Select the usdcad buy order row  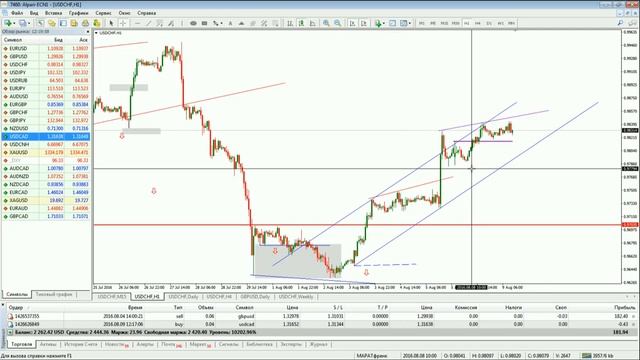[x=322, y=324]
